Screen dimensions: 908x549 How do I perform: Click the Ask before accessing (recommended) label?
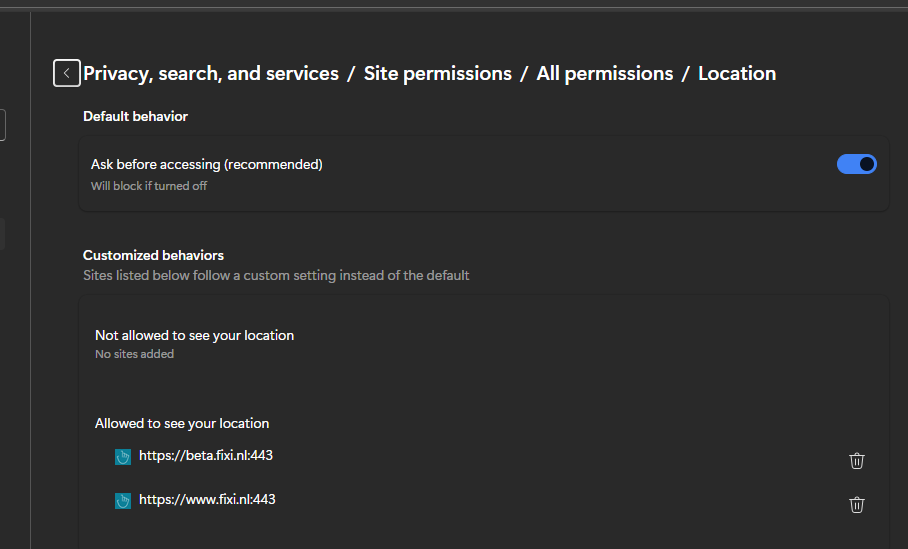coord(206,164)
